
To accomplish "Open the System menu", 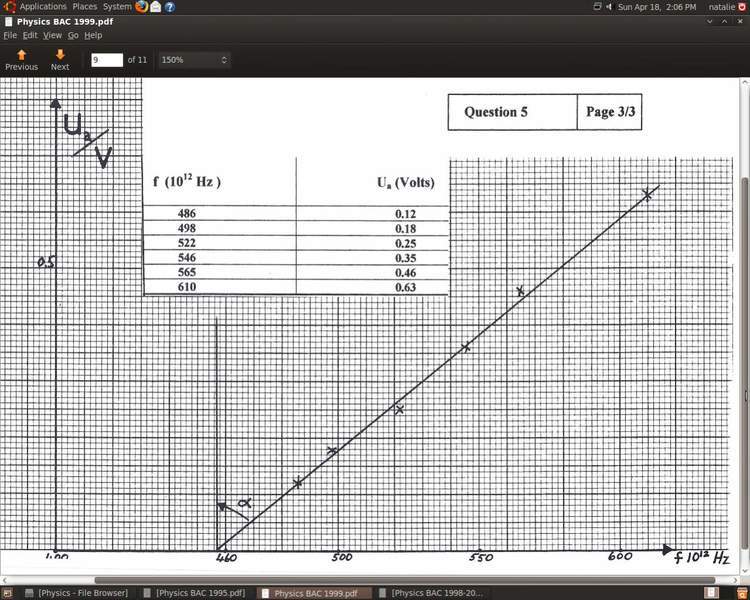I will pos(117,7).
